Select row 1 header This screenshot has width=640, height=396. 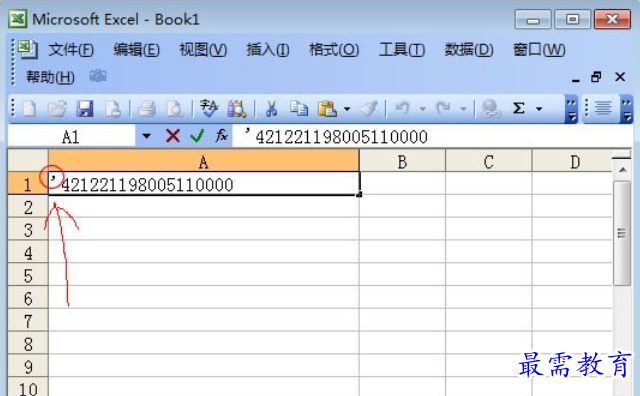pyautogui.click(x=28, y=184)
